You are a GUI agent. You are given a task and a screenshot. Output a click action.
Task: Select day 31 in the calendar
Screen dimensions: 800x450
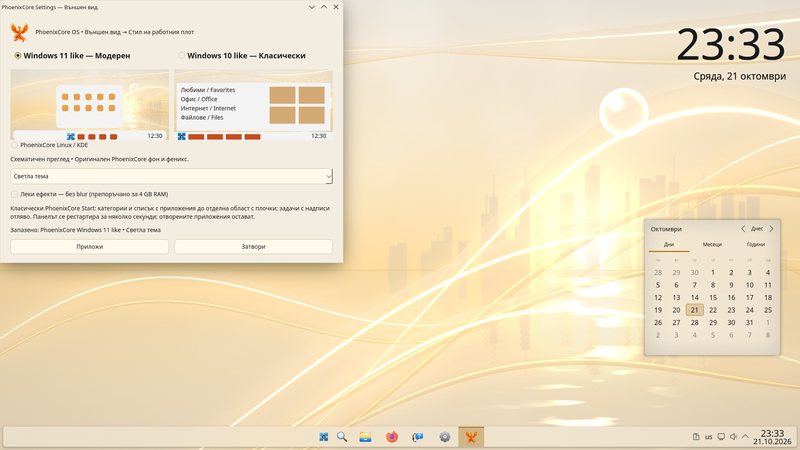[x=749, y=322]
